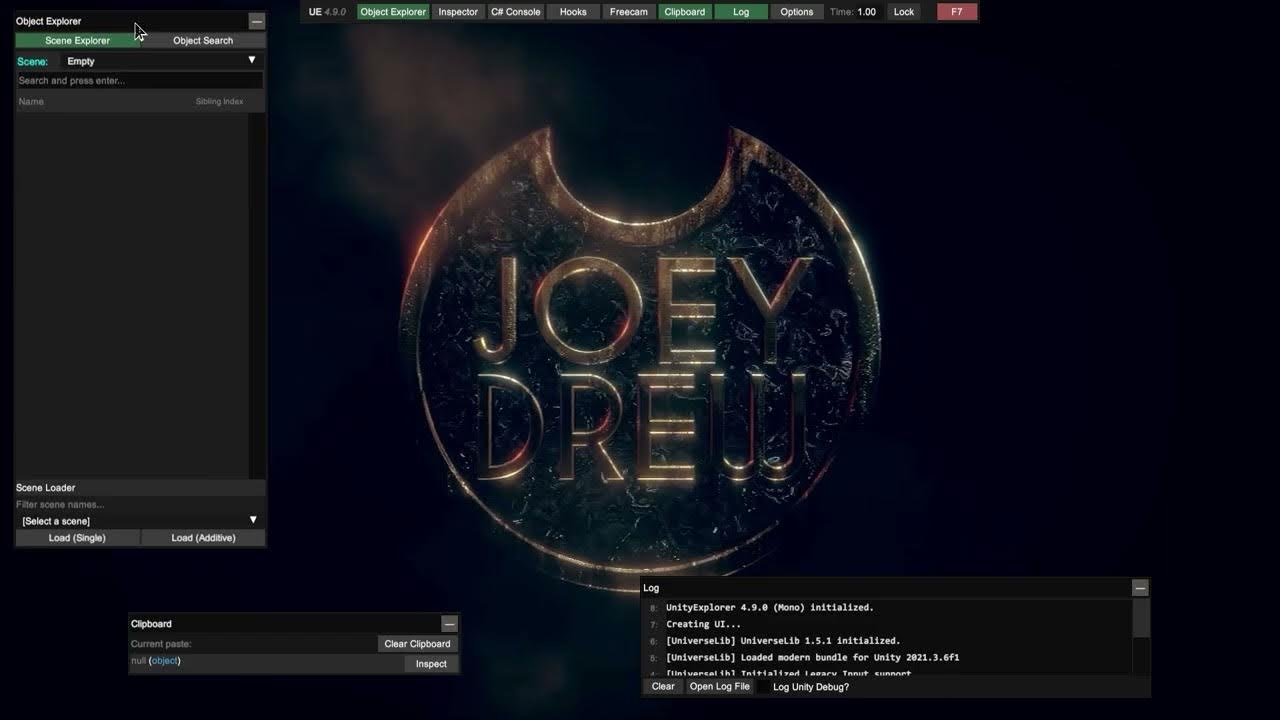The width and height of the screenshot is (1280, 720).
Task: Enable the Freecam panel
Action: pyautogui.click(x=629, y=12)
